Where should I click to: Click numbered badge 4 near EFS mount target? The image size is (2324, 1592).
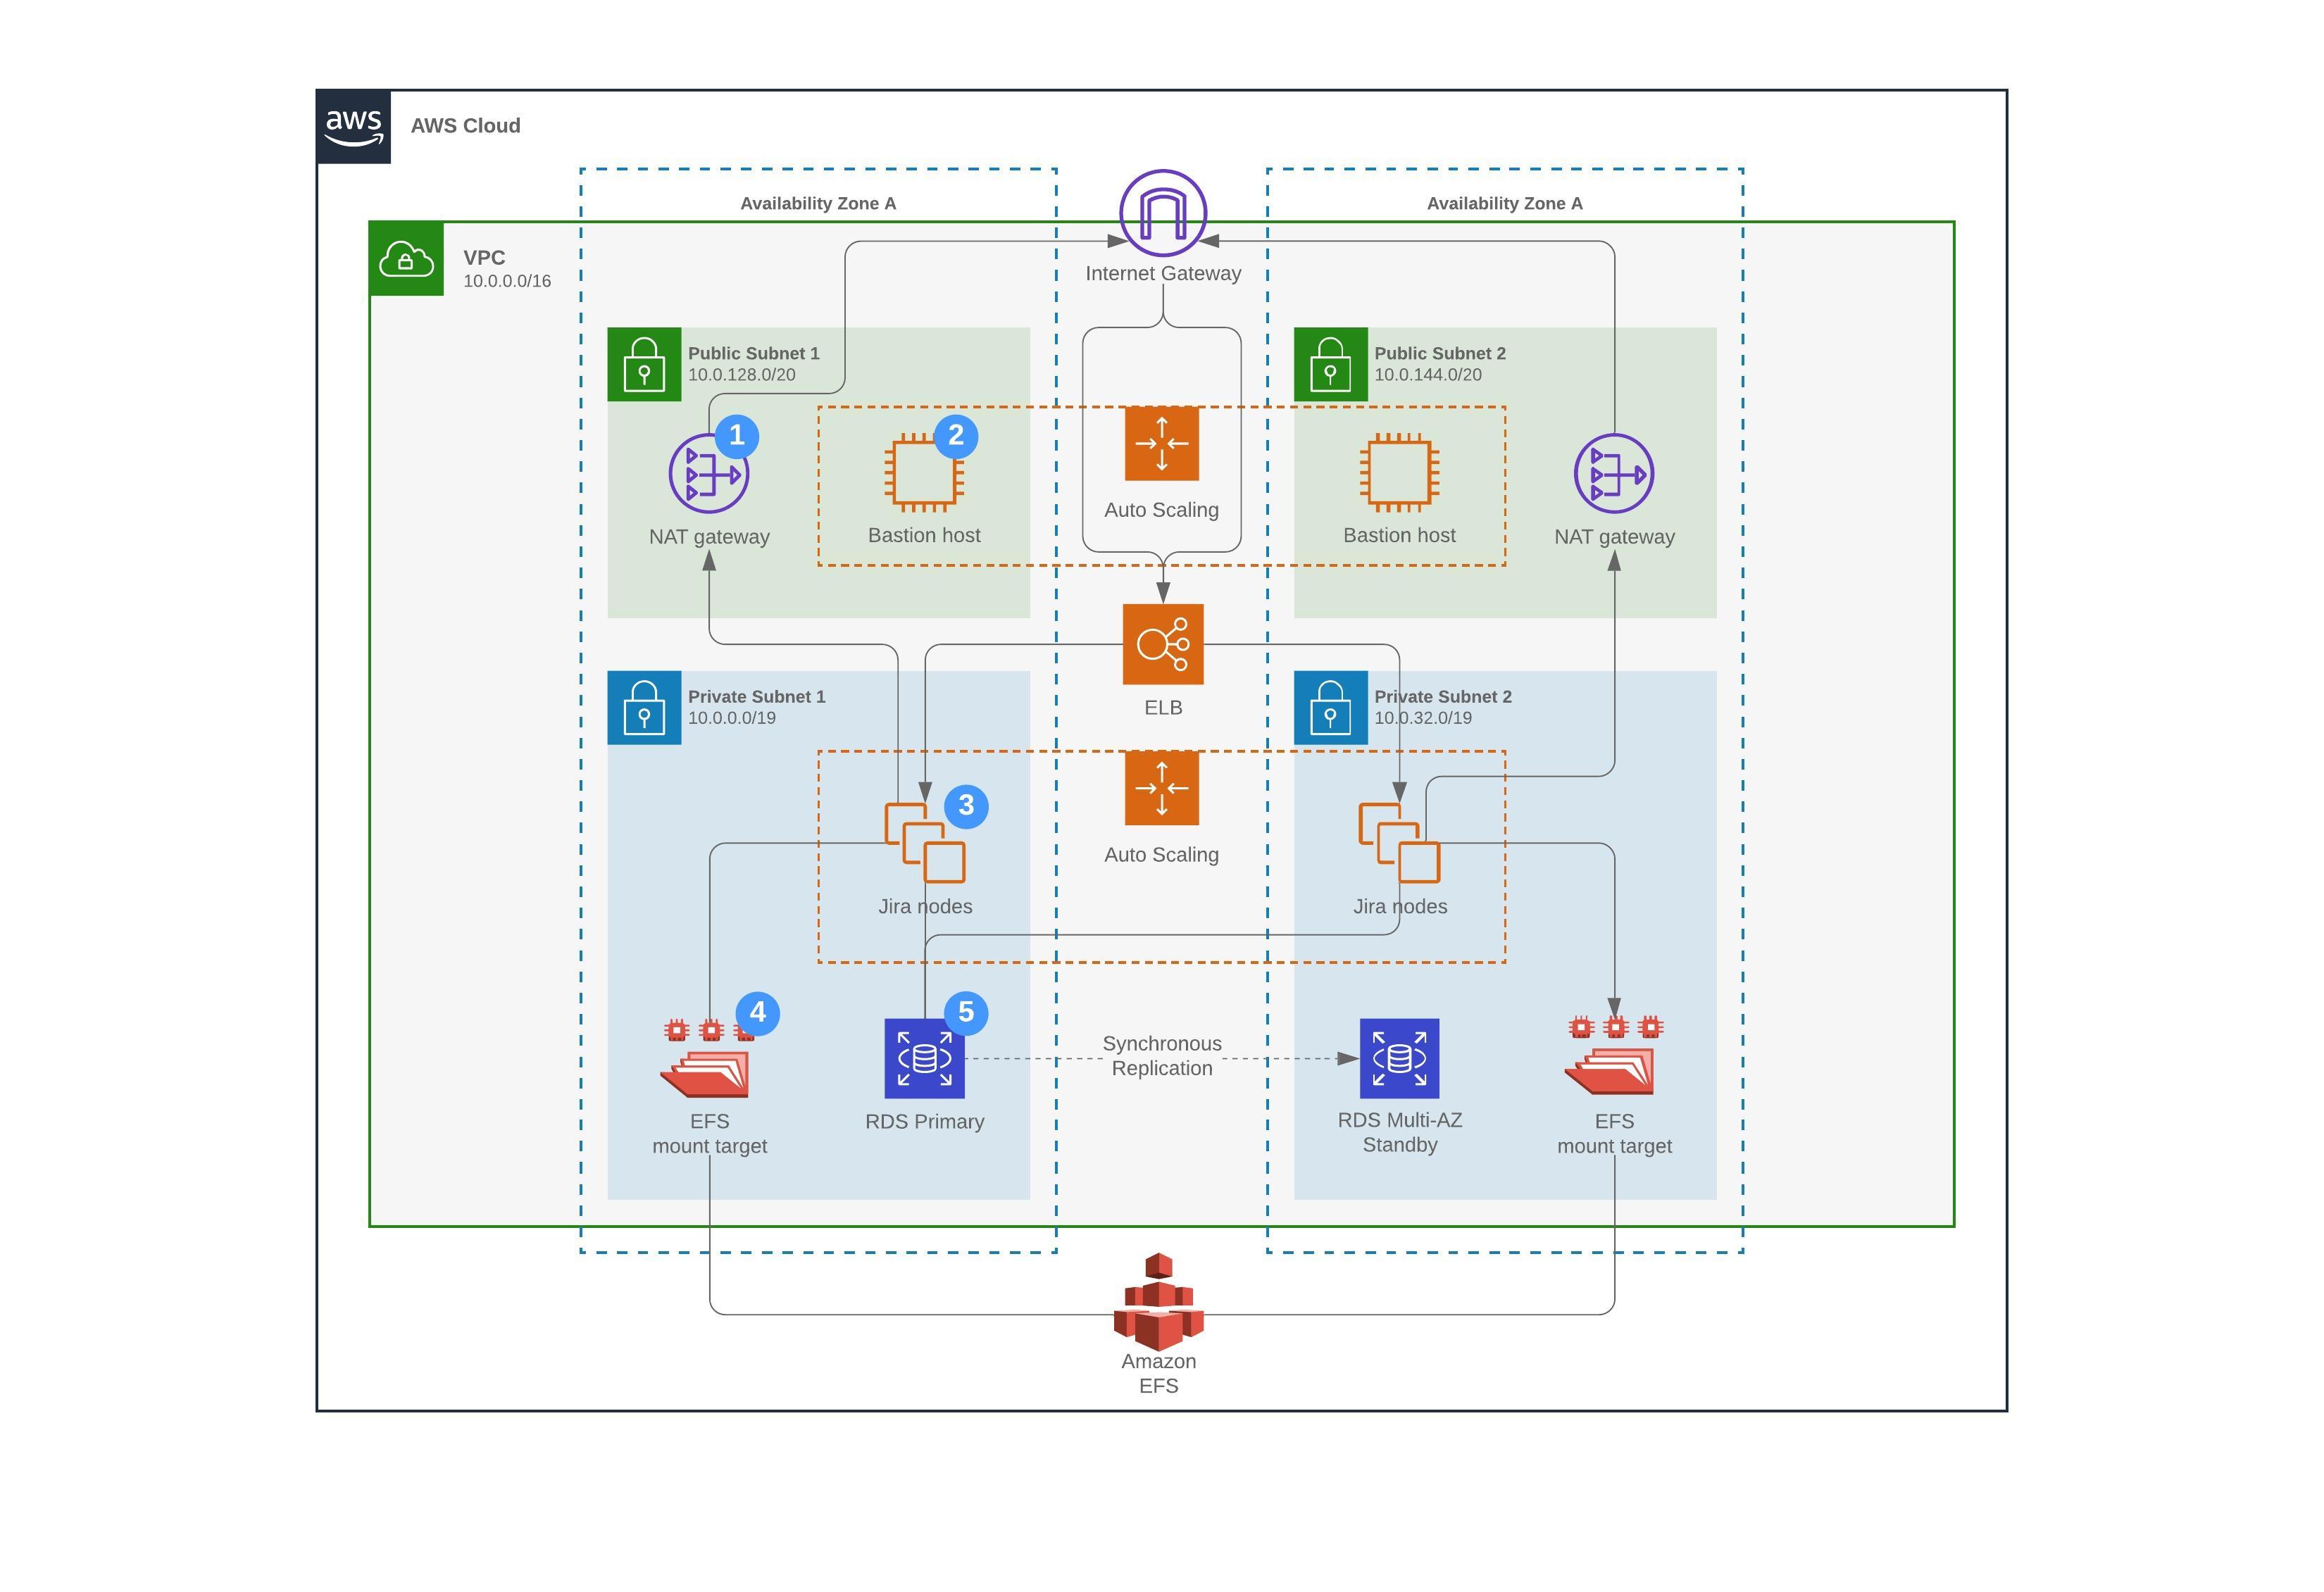(757, 1013)
